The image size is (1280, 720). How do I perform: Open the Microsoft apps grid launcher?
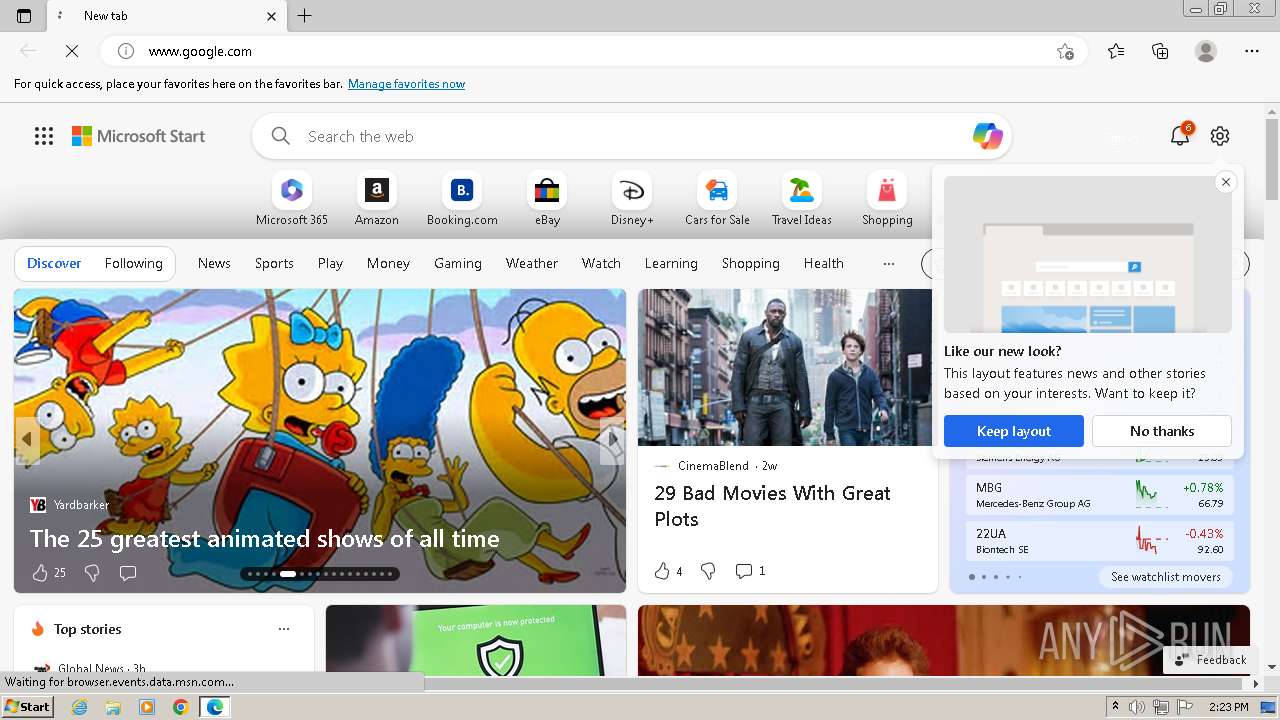(x=44, y=136)
